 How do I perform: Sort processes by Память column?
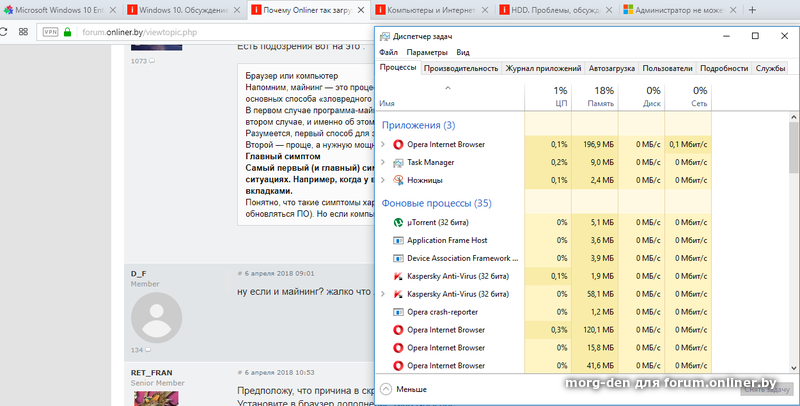[x=595, y=96]
